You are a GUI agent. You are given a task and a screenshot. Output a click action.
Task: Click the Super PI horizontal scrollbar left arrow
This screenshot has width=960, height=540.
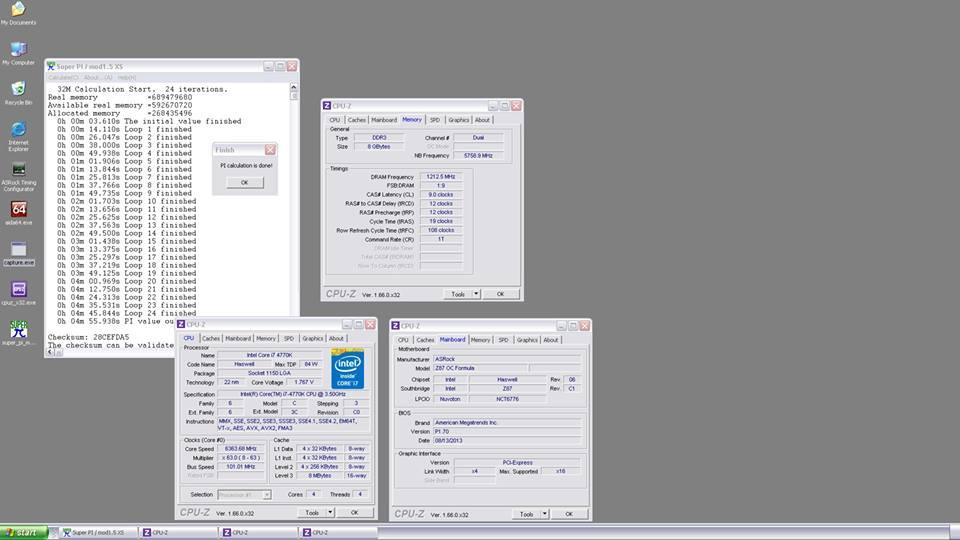pyautogui.click(x=51, y=352)
